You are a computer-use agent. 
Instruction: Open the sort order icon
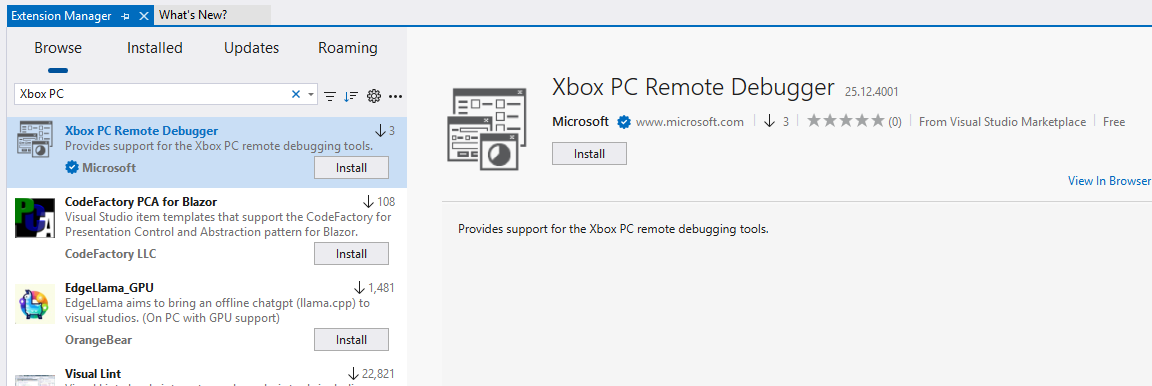pos(351,96)
